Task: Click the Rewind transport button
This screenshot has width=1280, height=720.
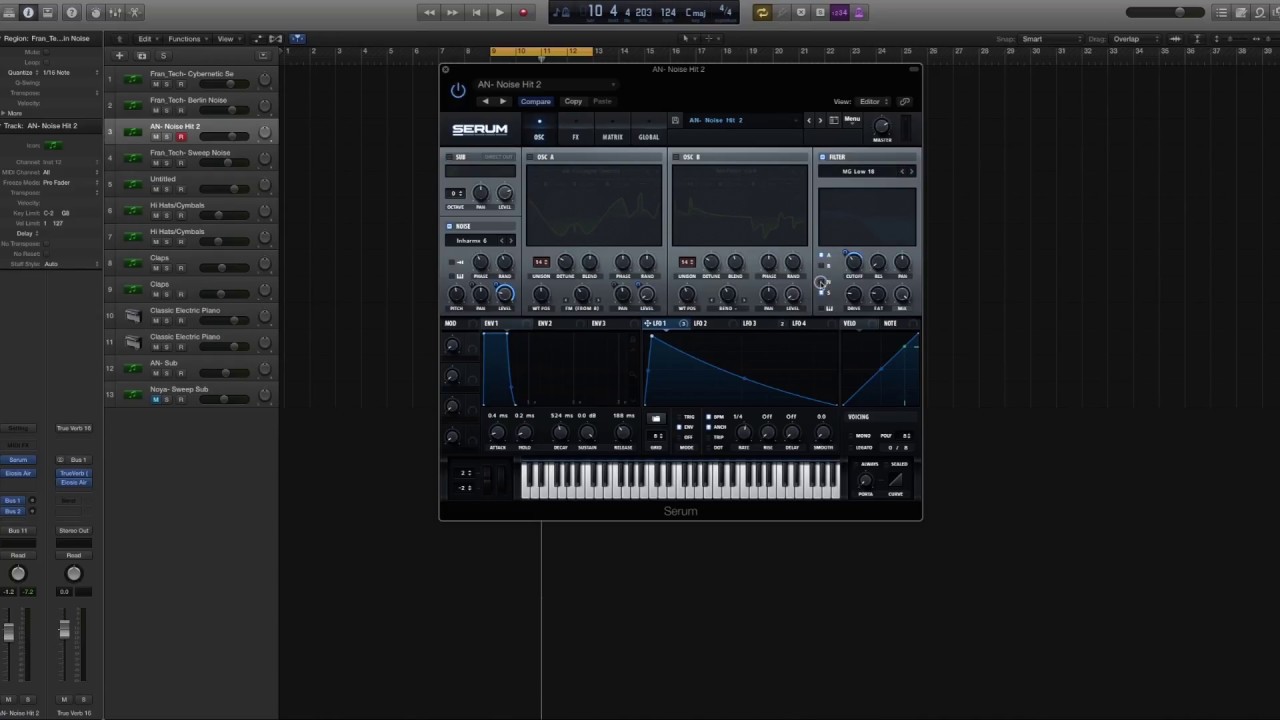Action: pyautogui.click(x=430, y=12)
